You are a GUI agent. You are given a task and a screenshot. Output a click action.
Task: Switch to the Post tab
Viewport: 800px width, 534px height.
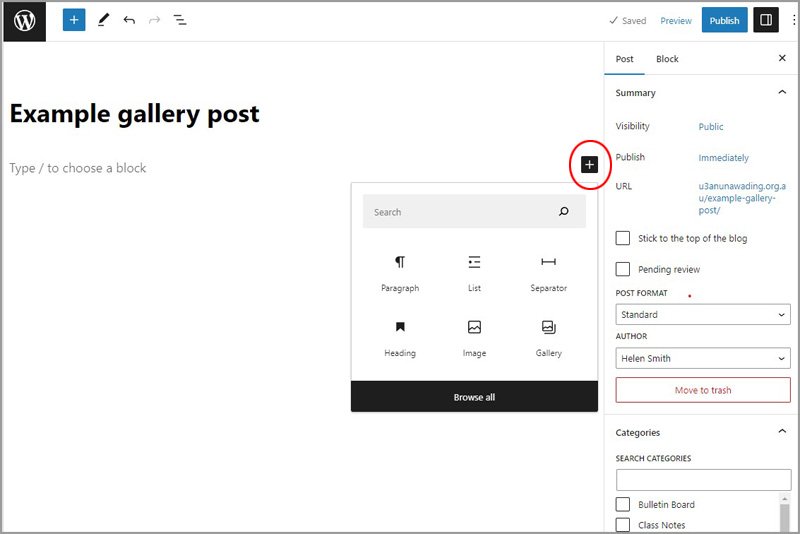[624, 59]
